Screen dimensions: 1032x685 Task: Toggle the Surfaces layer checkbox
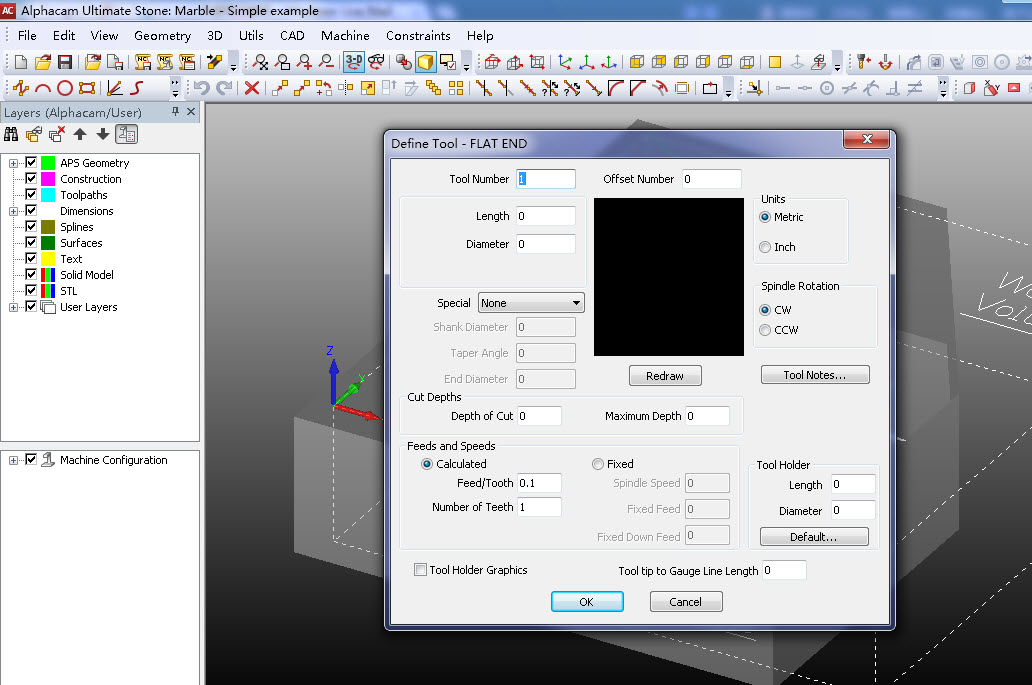point(31,242)
